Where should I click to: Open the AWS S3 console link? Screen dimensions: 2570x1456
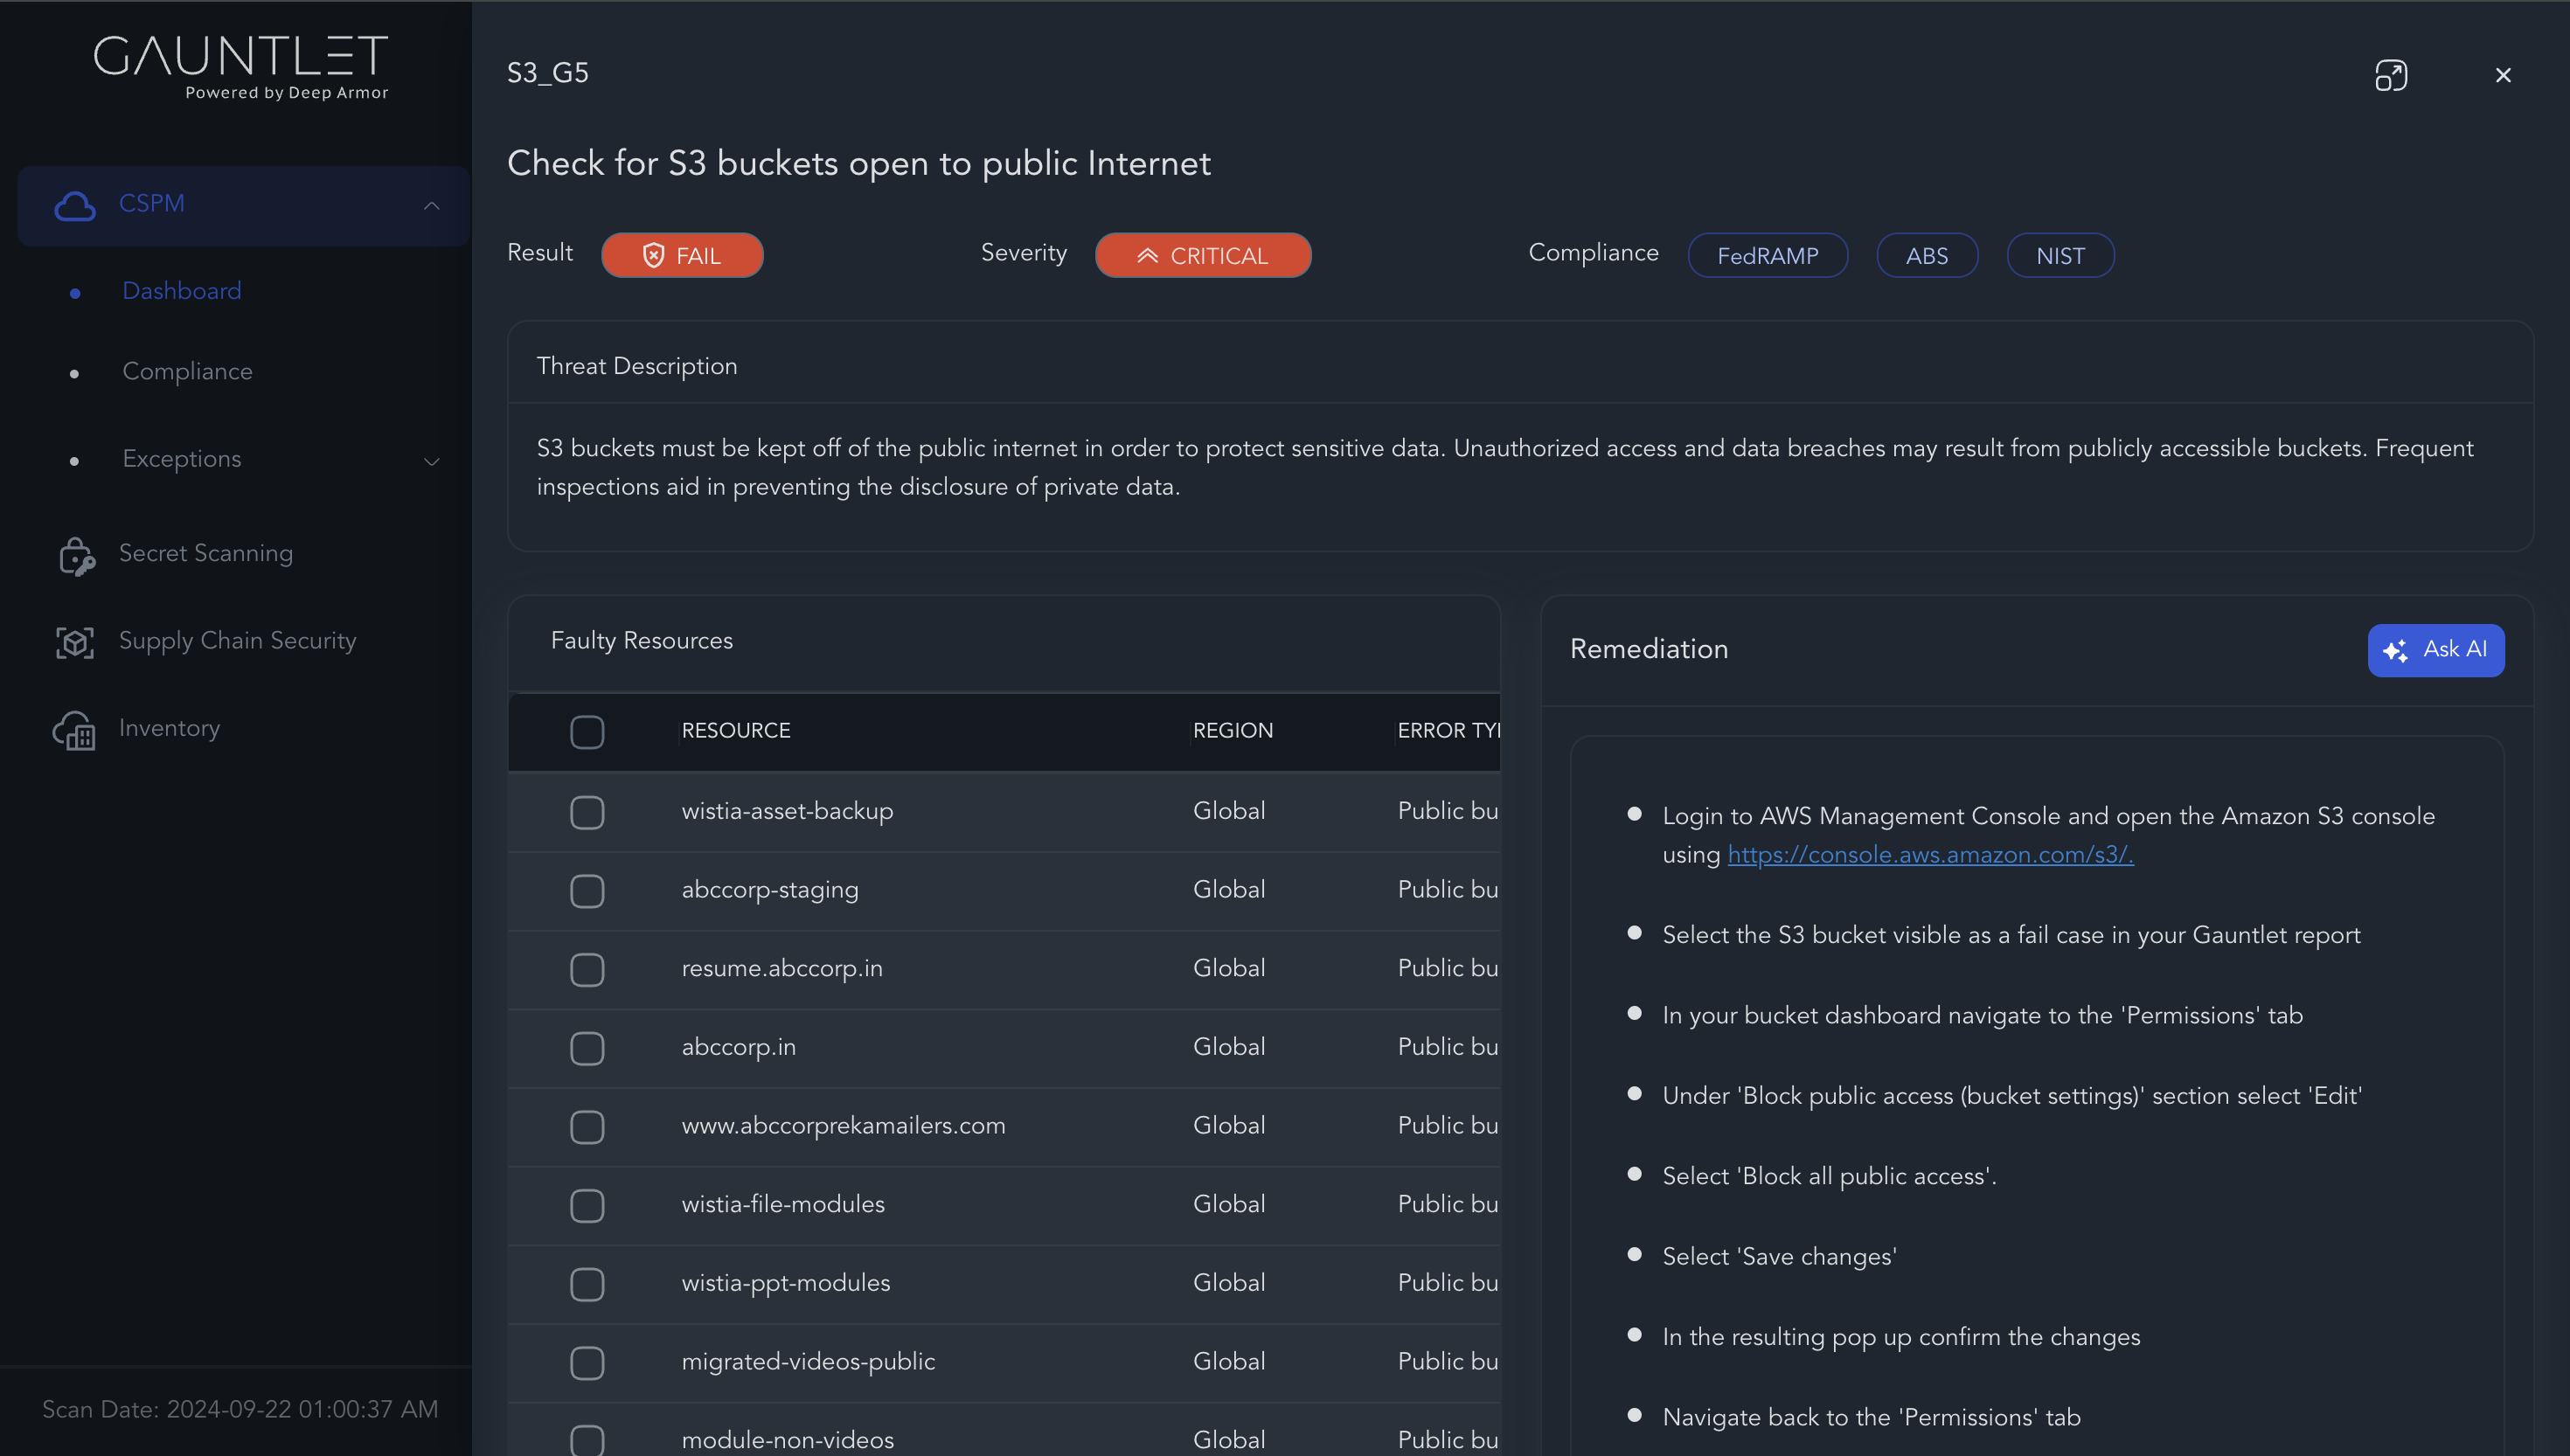1930,855
